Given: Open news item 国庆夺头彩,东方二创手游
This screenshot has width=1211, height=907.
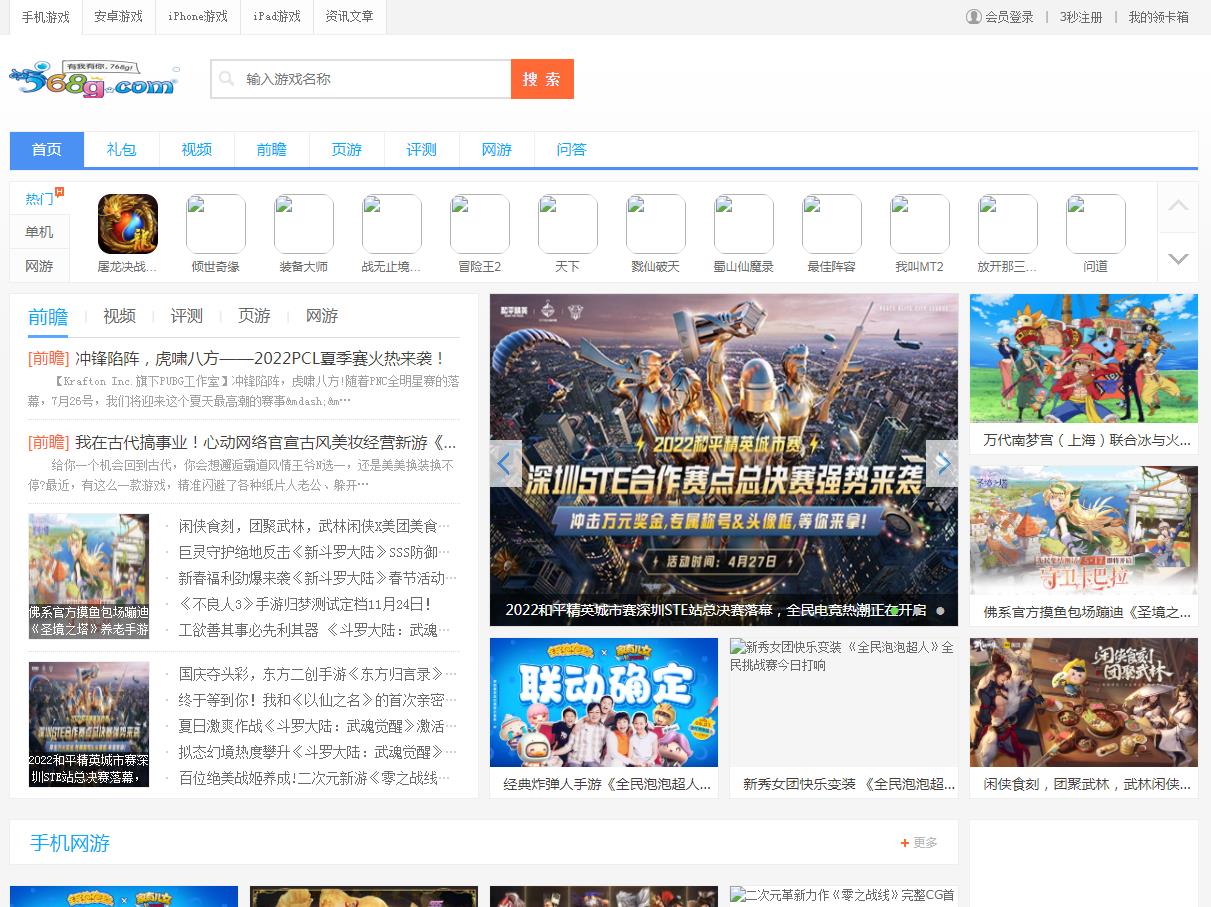Looking at the screenshot, I should [x=318, y=674].
